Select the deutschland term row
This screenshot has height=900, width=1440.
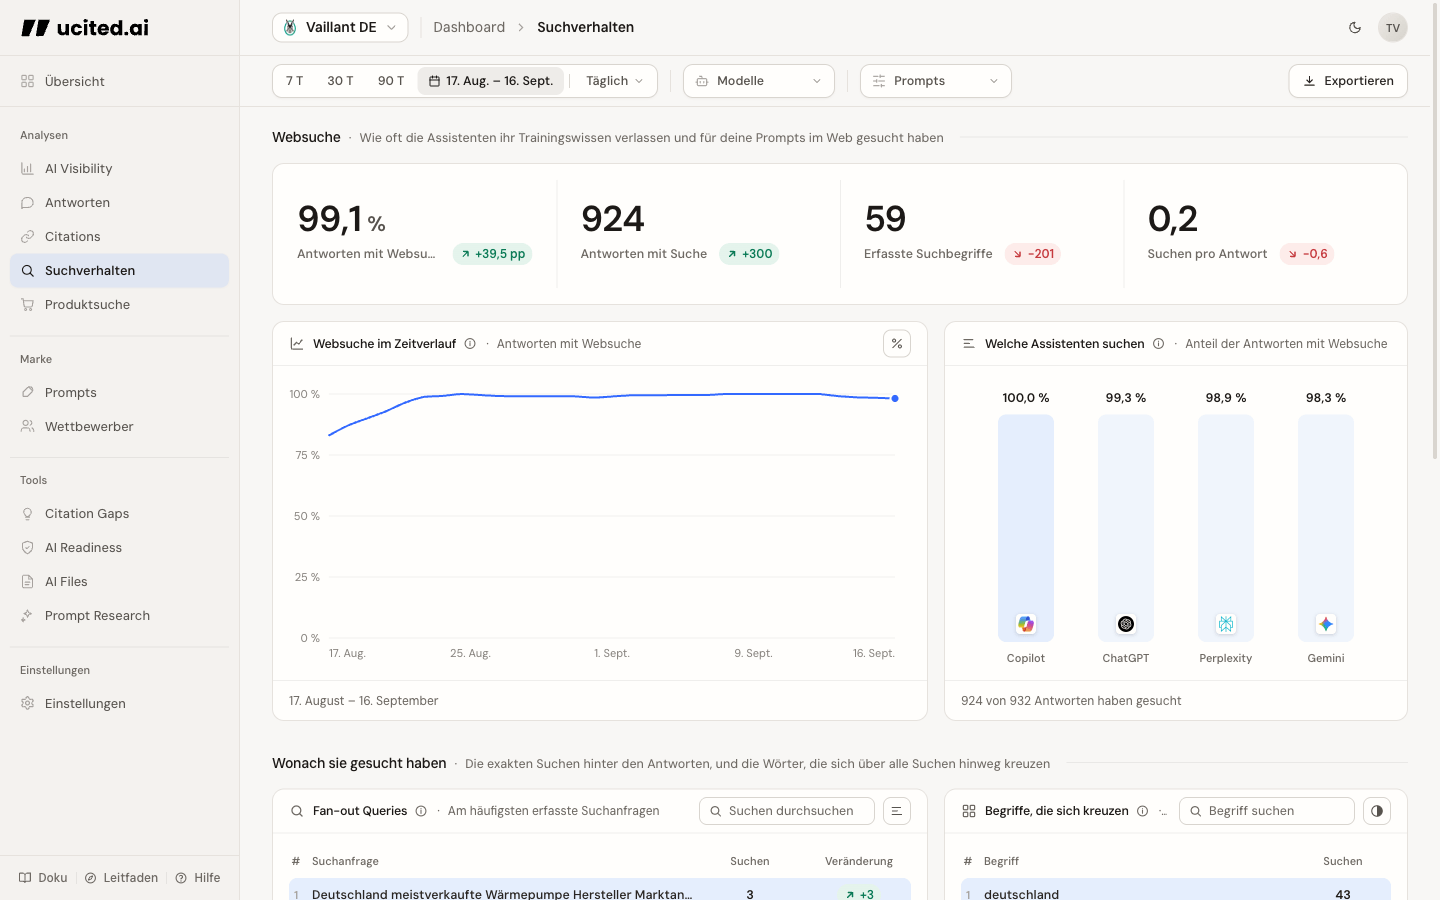1176,891
